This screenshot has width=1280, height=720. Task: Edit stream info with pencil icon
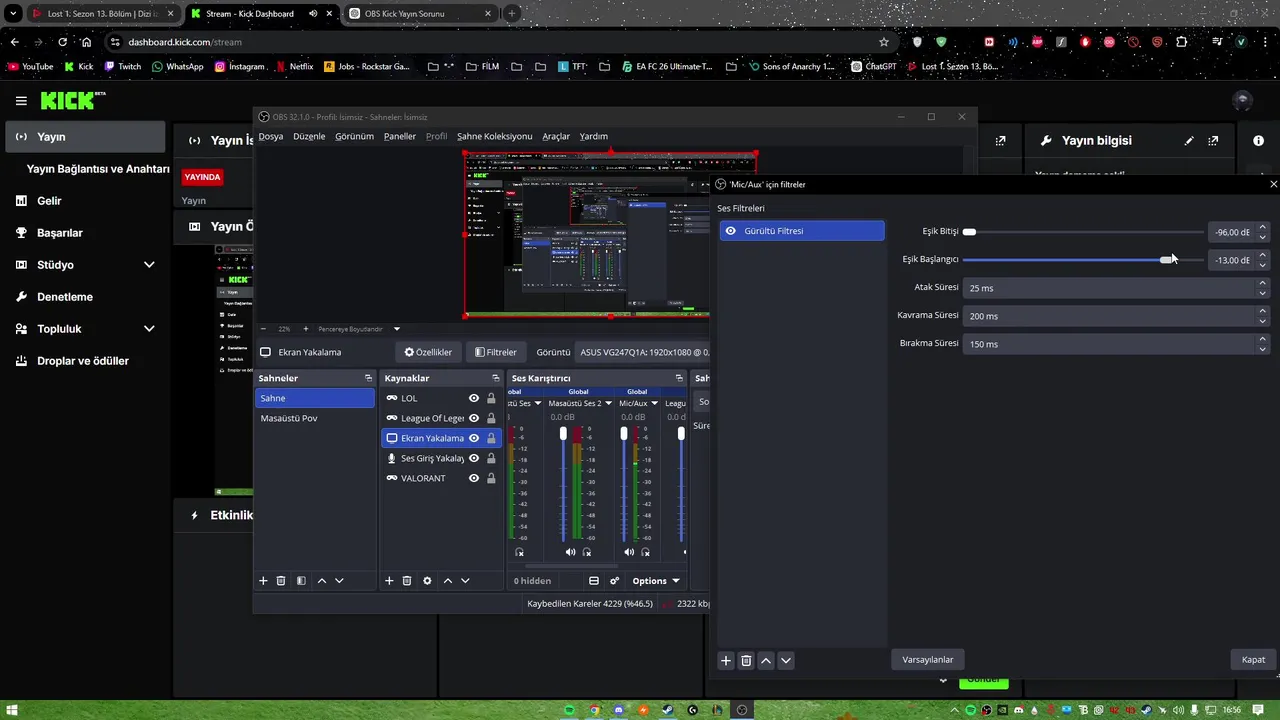[1189, 141]
